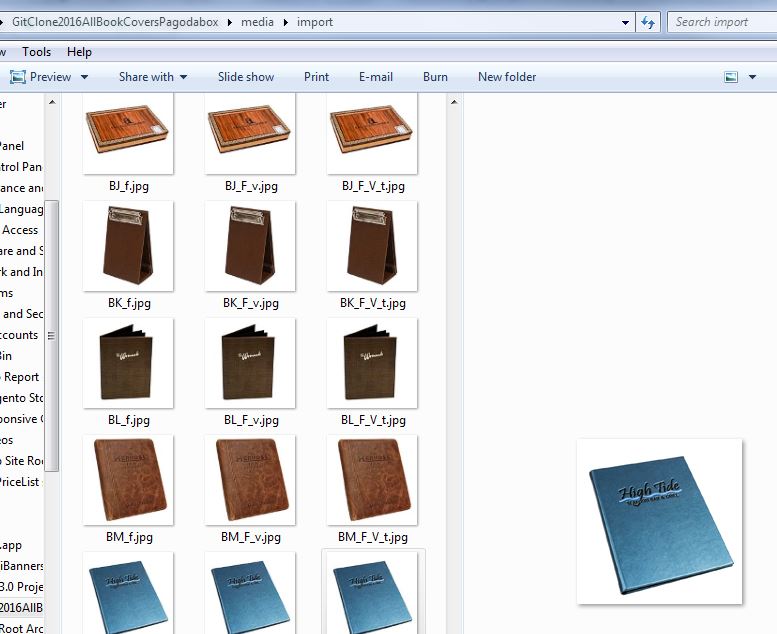
Task: Select Access item in navigation pane
Action: pyautogui.click(x=20, y=230)
